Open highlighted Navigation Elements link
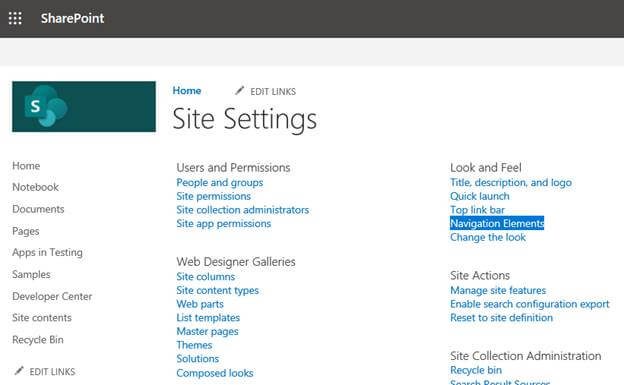 click(x=497, y=223)
